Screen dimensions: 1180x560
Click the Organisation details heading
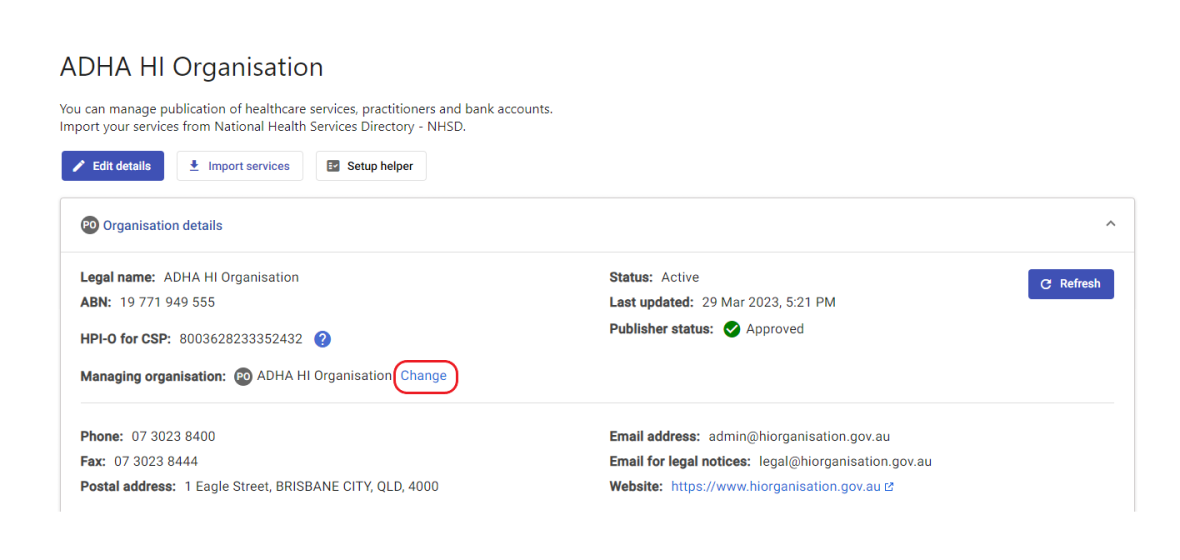[x=163, y=225]
